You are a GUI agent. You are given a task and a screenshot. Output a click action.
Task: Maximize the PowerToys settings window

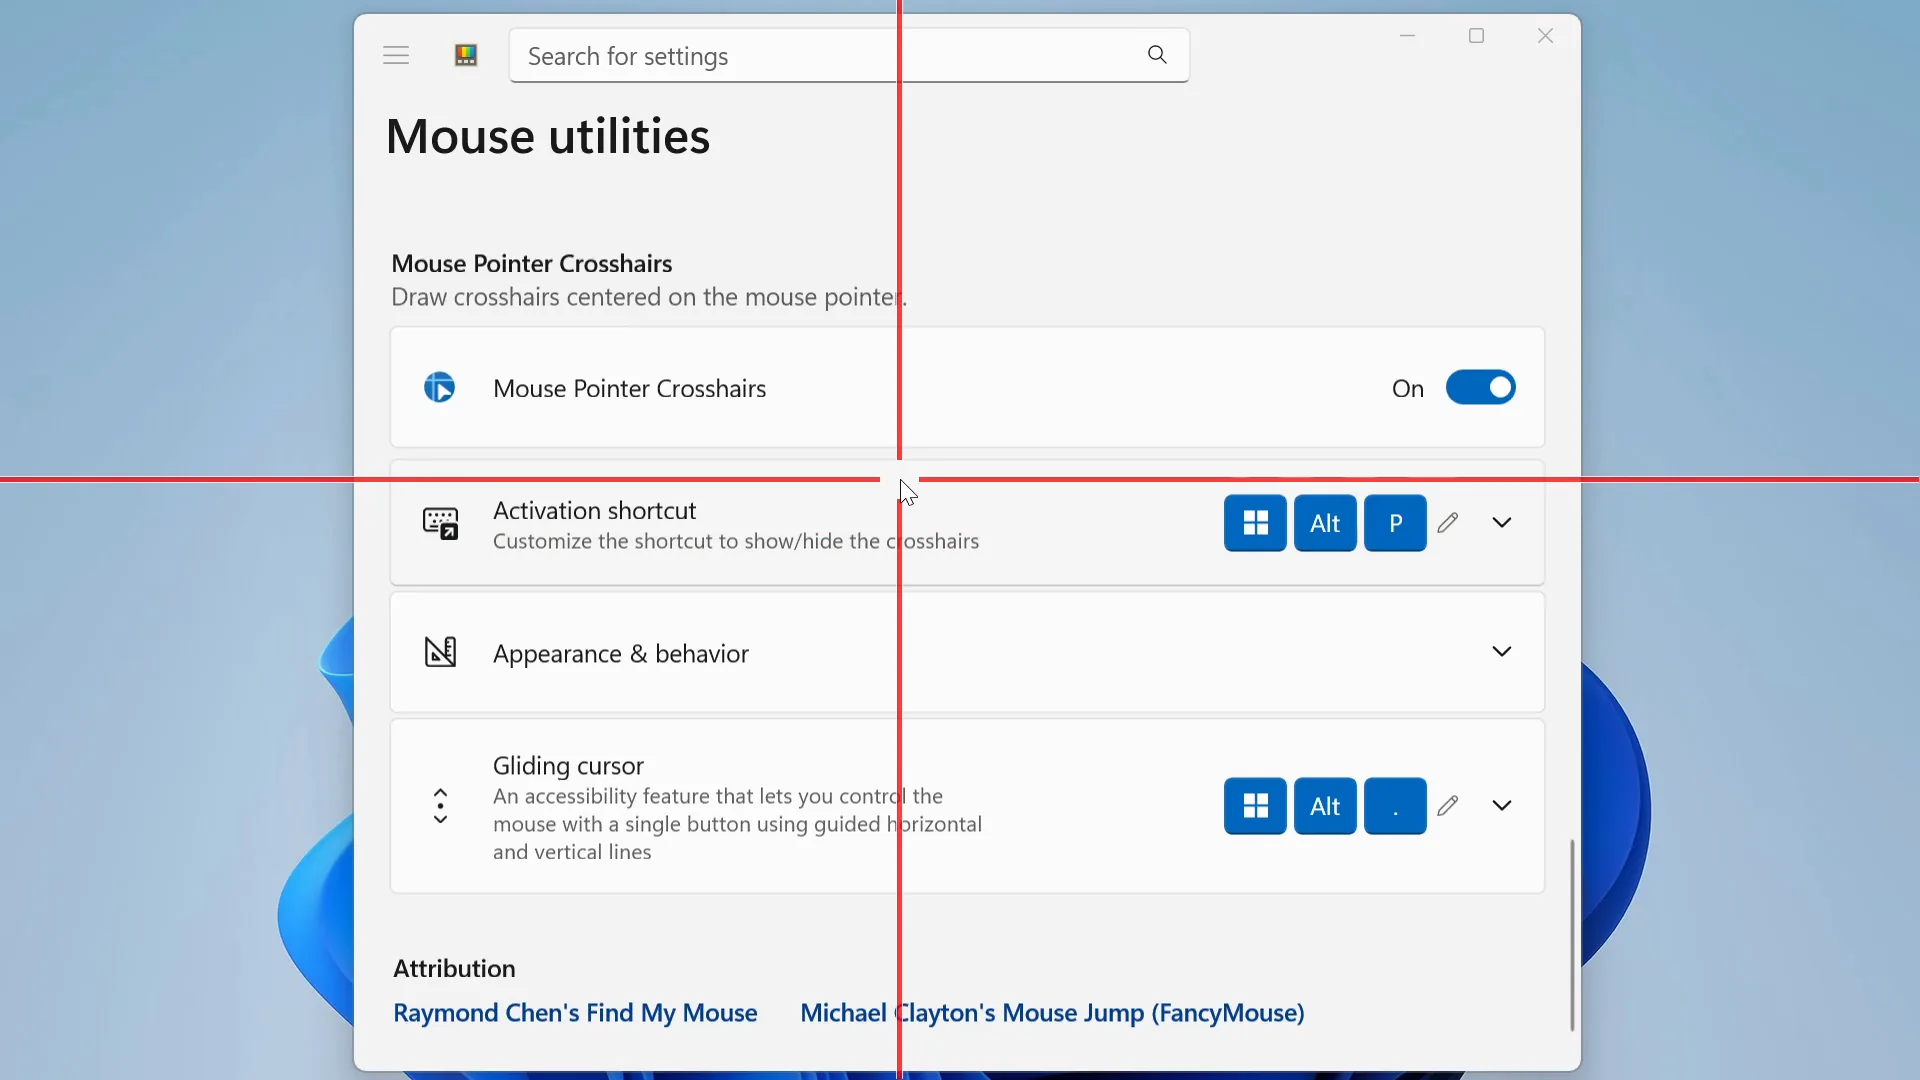1476,36
